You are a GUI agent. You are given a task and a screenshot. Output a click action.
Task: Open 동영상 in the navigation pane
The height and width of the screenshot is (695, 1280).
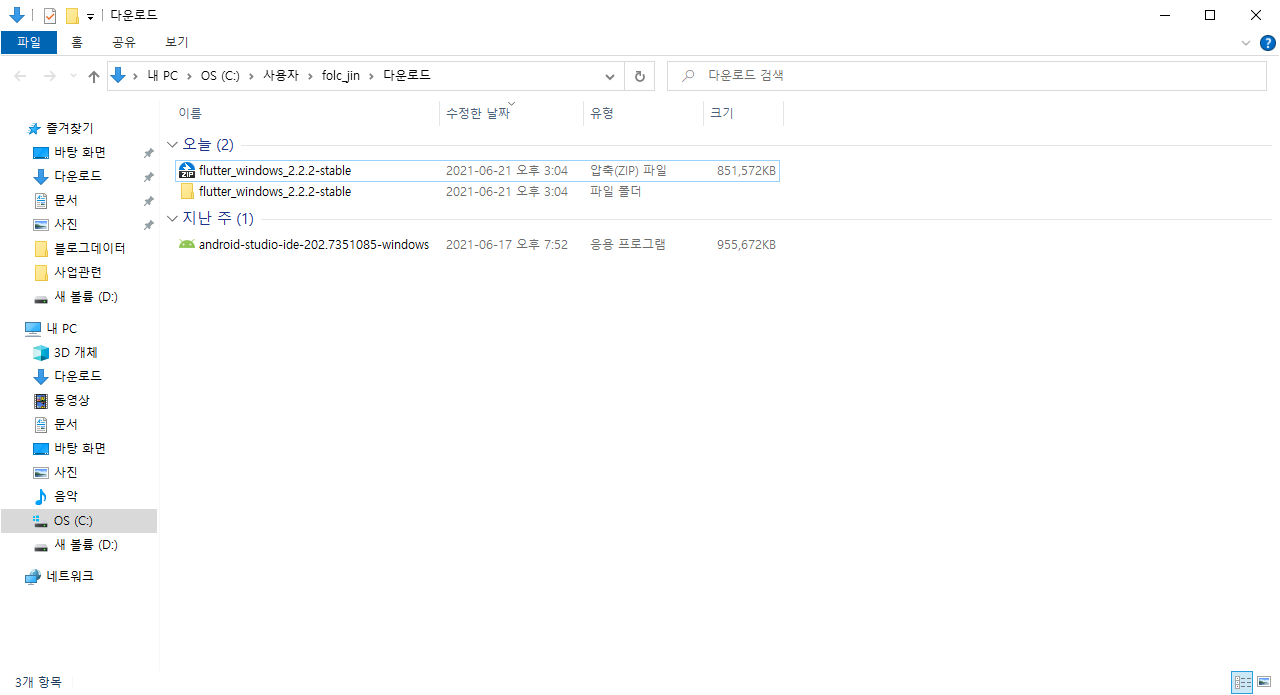click(72, 401)
